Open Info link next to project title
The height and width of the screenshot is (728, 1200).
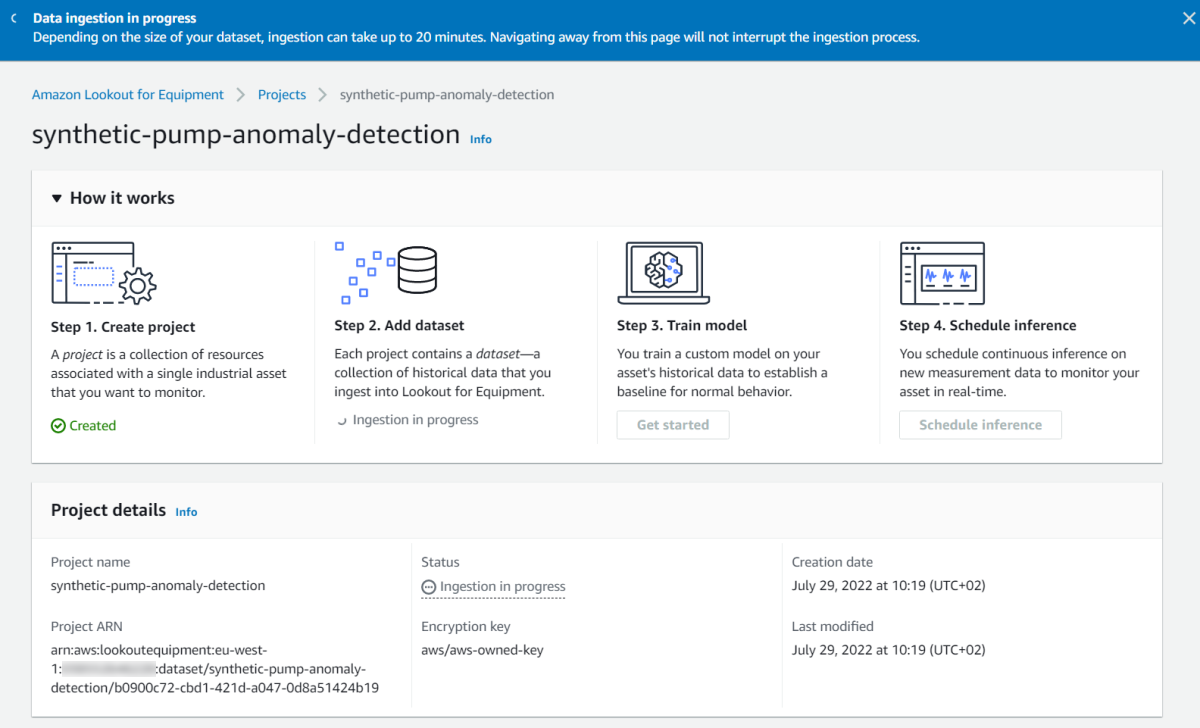pyautogui.click(x=481, y=139)
